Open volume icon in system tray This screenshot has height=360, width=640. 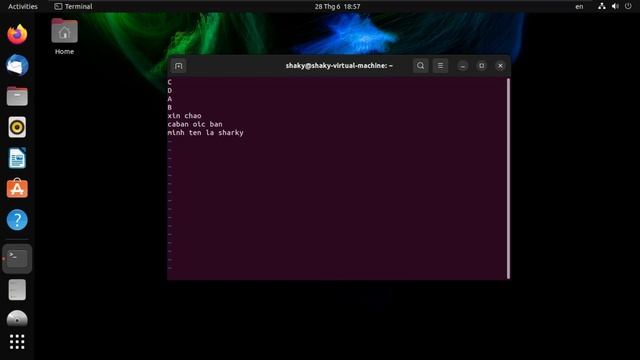[615, 7]
